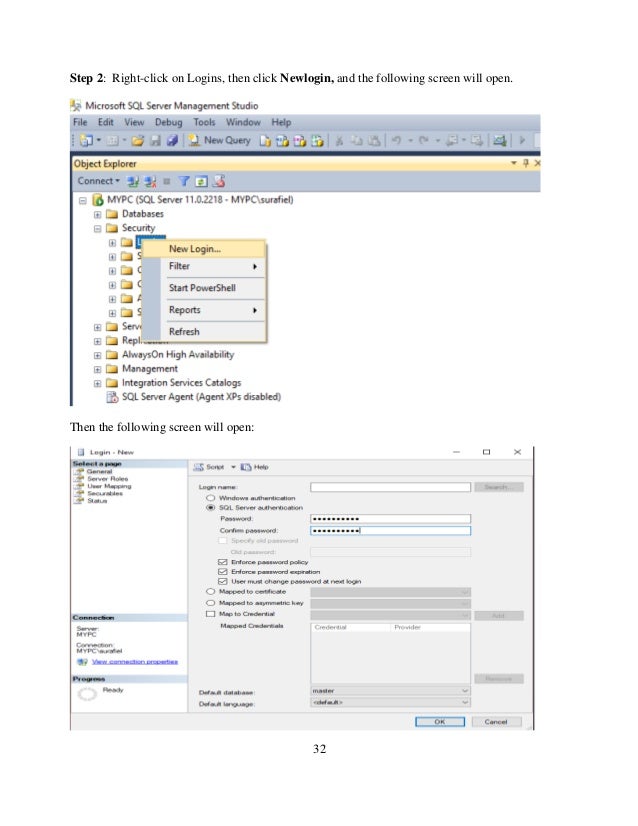Click the Help icon in Login dialog toolbar
Viewport: 638px width, 826px height.
(246, 467)
